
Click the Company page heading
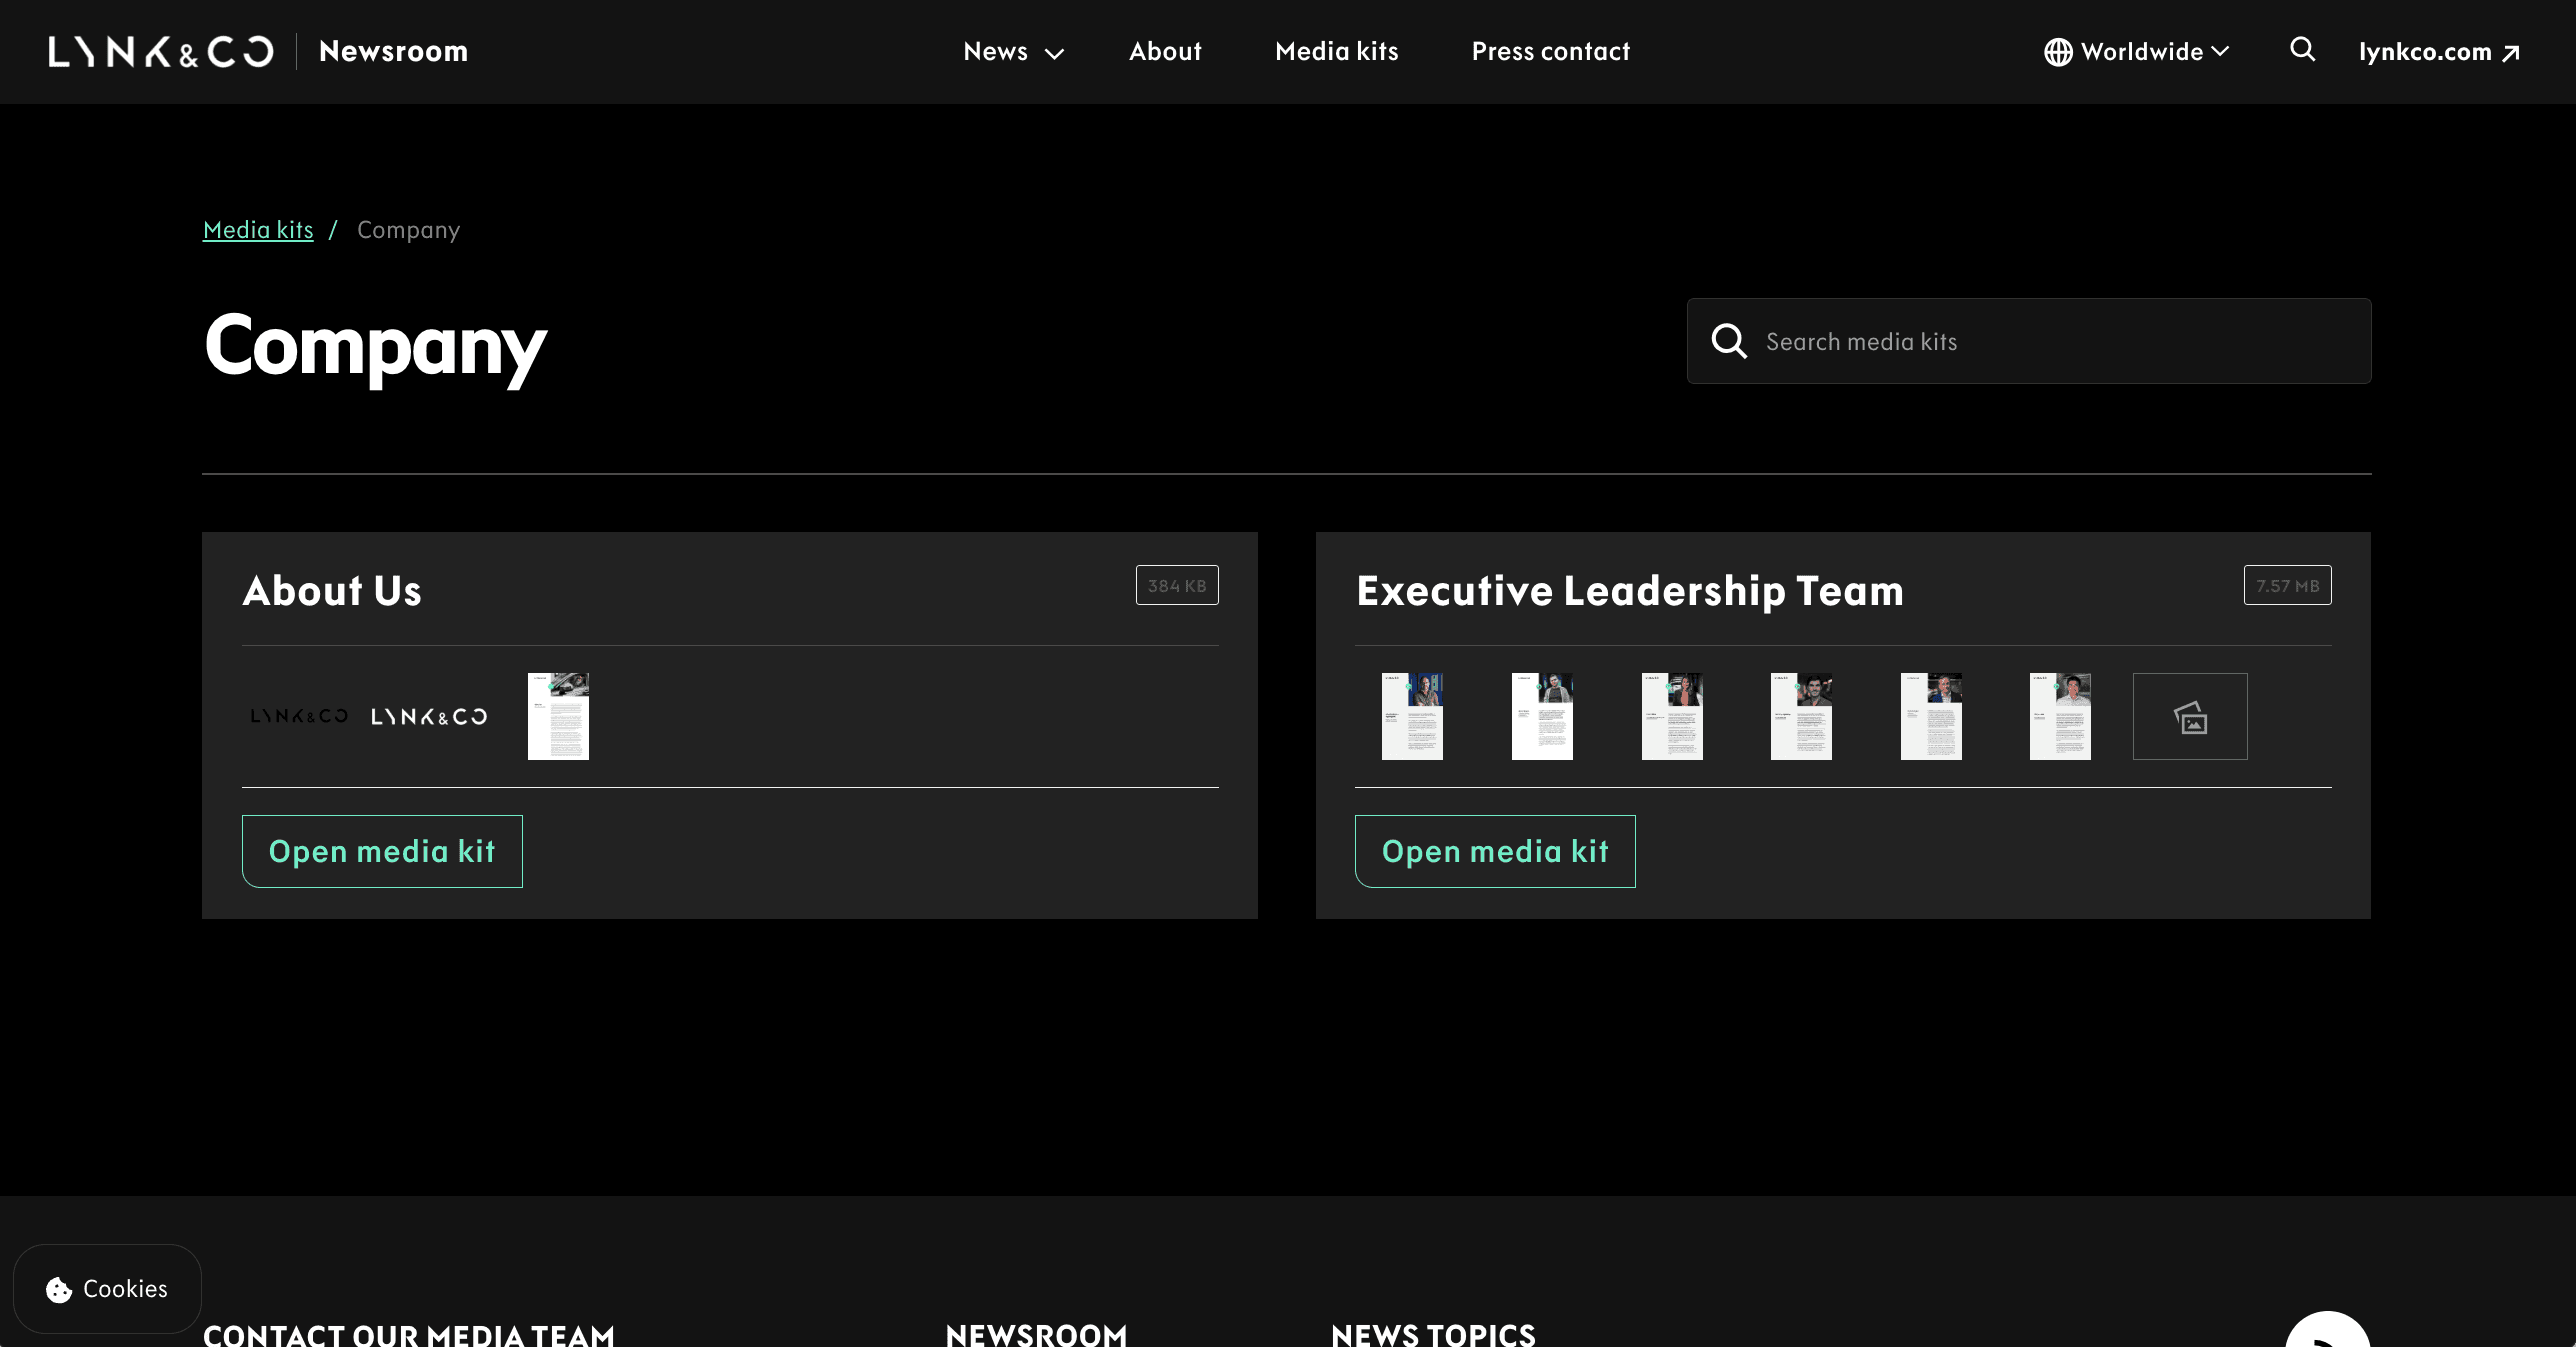click(x=375, y=345)
